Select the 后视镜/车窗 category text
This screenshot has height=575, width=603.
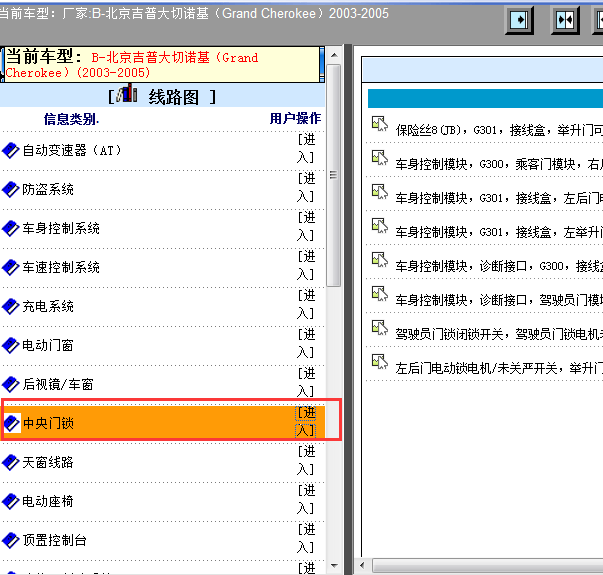coord(58,384)
